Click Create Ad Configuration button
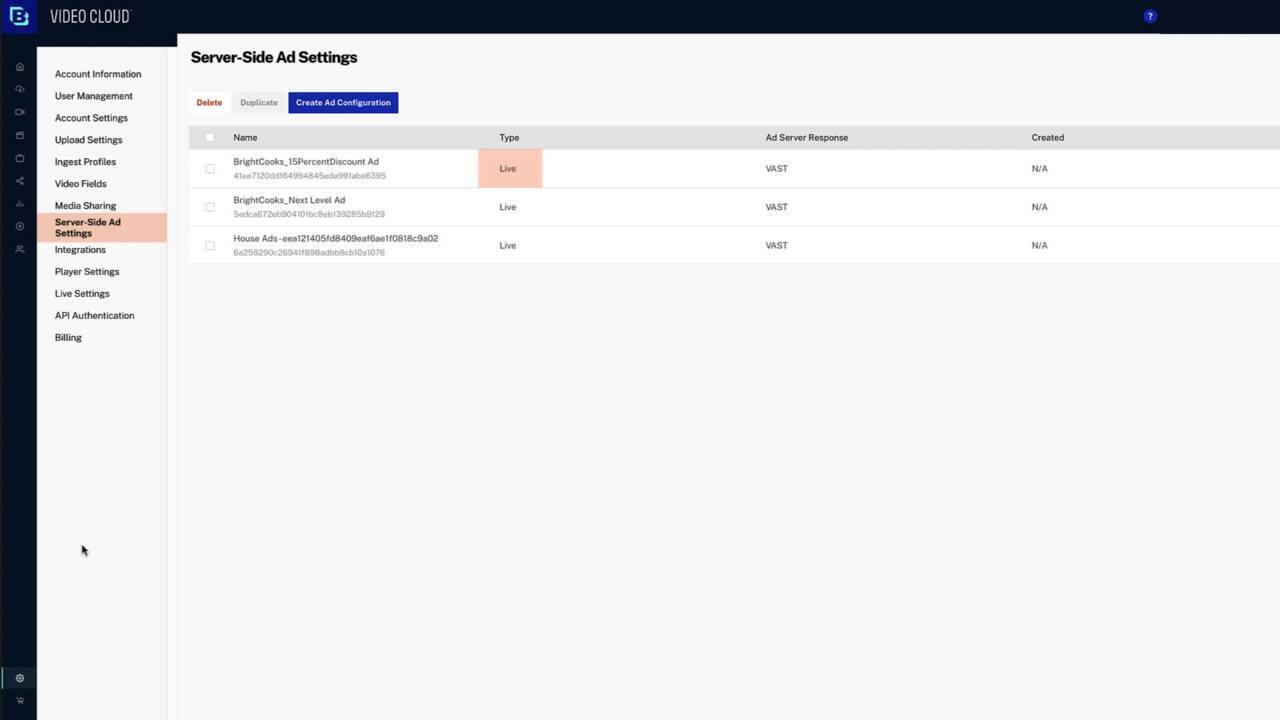The image size is (1280, 720). pos(343,103)
